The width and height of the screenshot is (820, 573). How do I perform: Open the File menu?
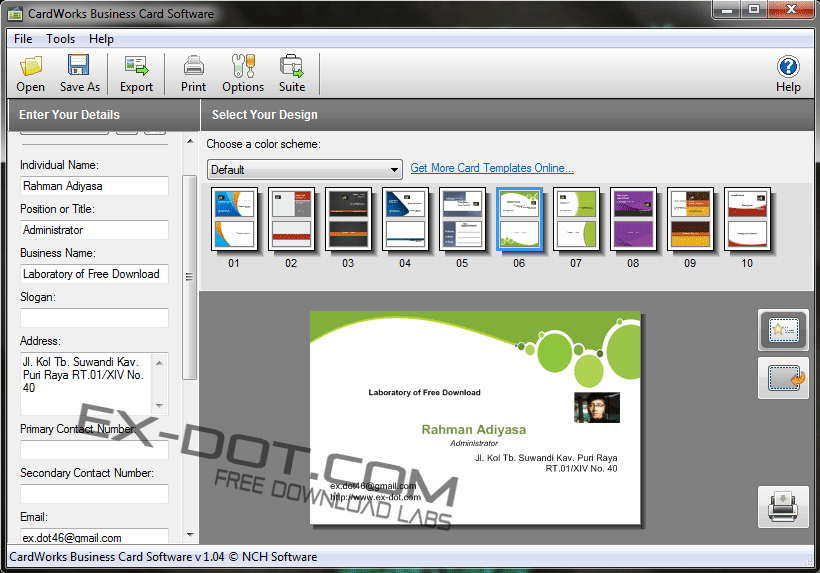(23, 39)
